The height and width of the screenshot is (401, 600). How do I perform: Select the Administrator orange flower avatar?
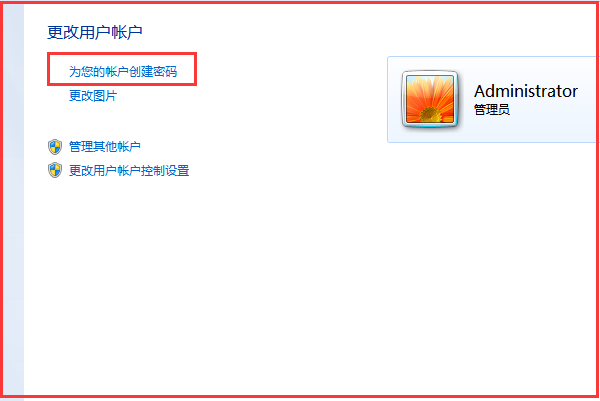430,99
